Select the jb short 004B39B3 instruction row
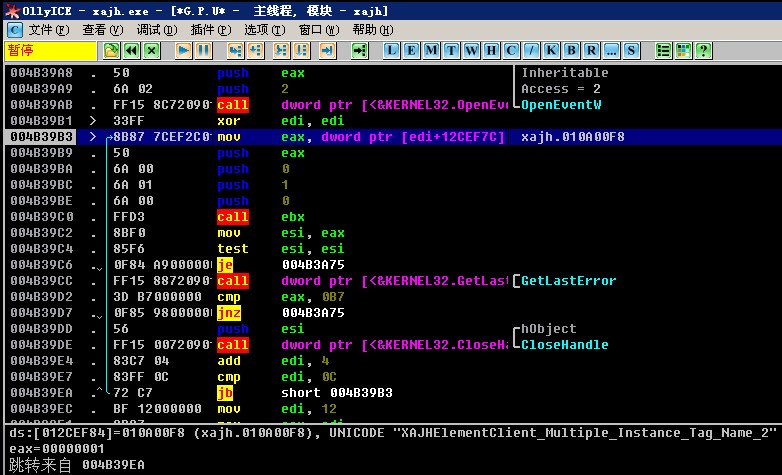 [260, 393]
